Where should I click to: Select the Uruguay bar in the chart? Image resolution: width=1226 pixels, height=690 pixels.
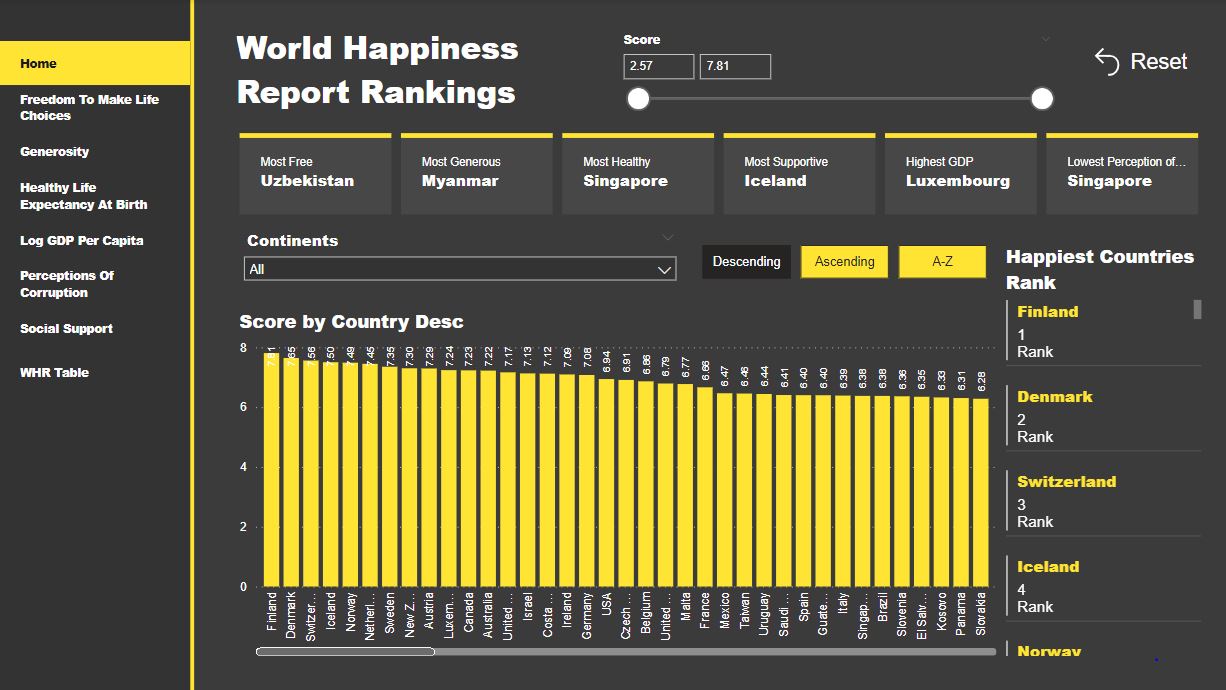coord(764,491)
